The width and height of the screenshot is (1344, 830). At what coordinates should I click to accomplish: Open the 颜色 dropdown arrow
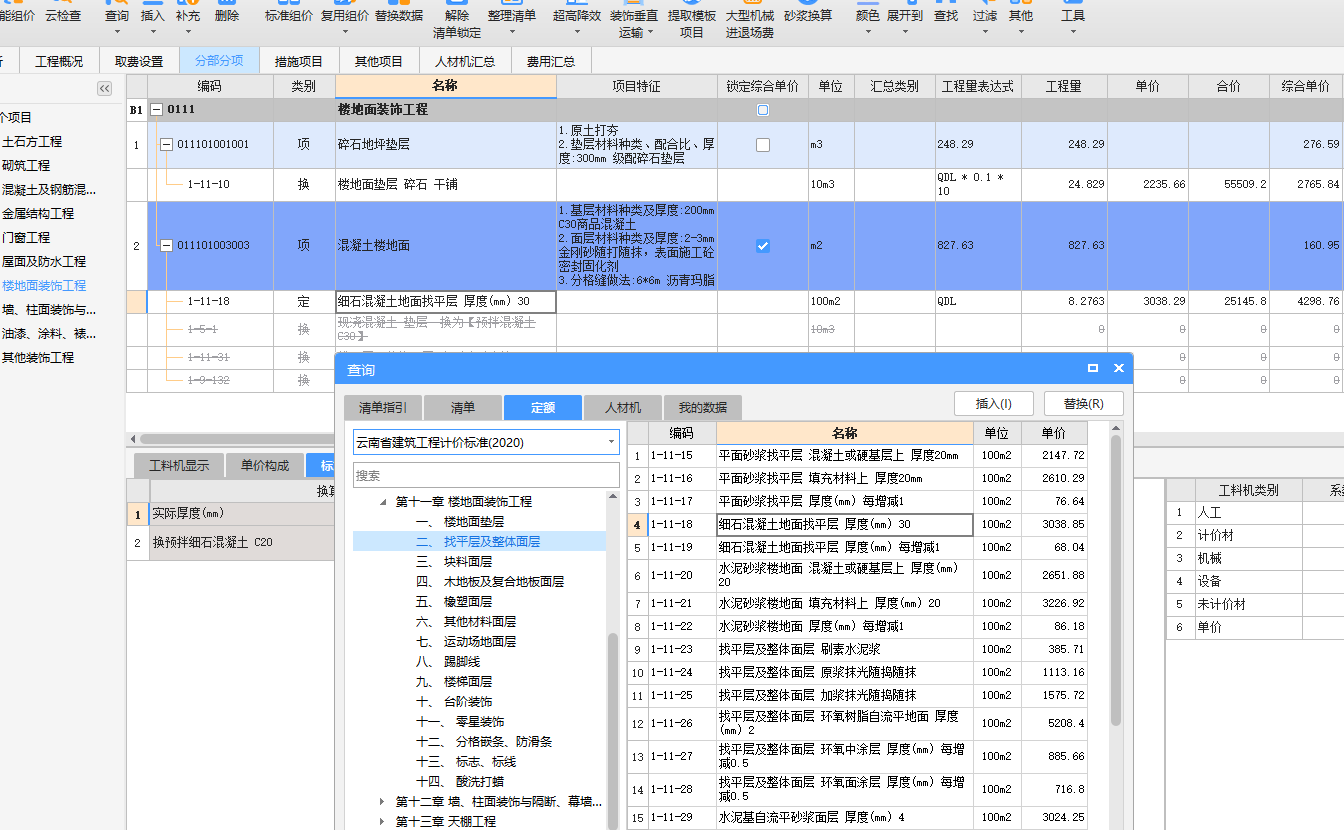click(868, 32)
